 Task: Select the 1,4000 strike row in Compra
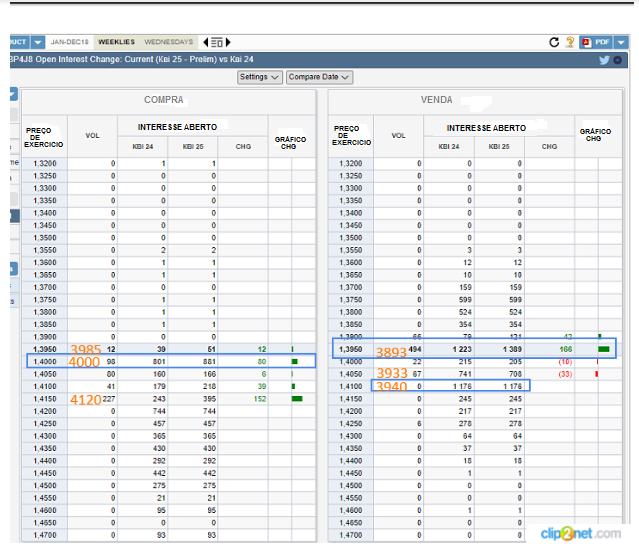(45, 361)
